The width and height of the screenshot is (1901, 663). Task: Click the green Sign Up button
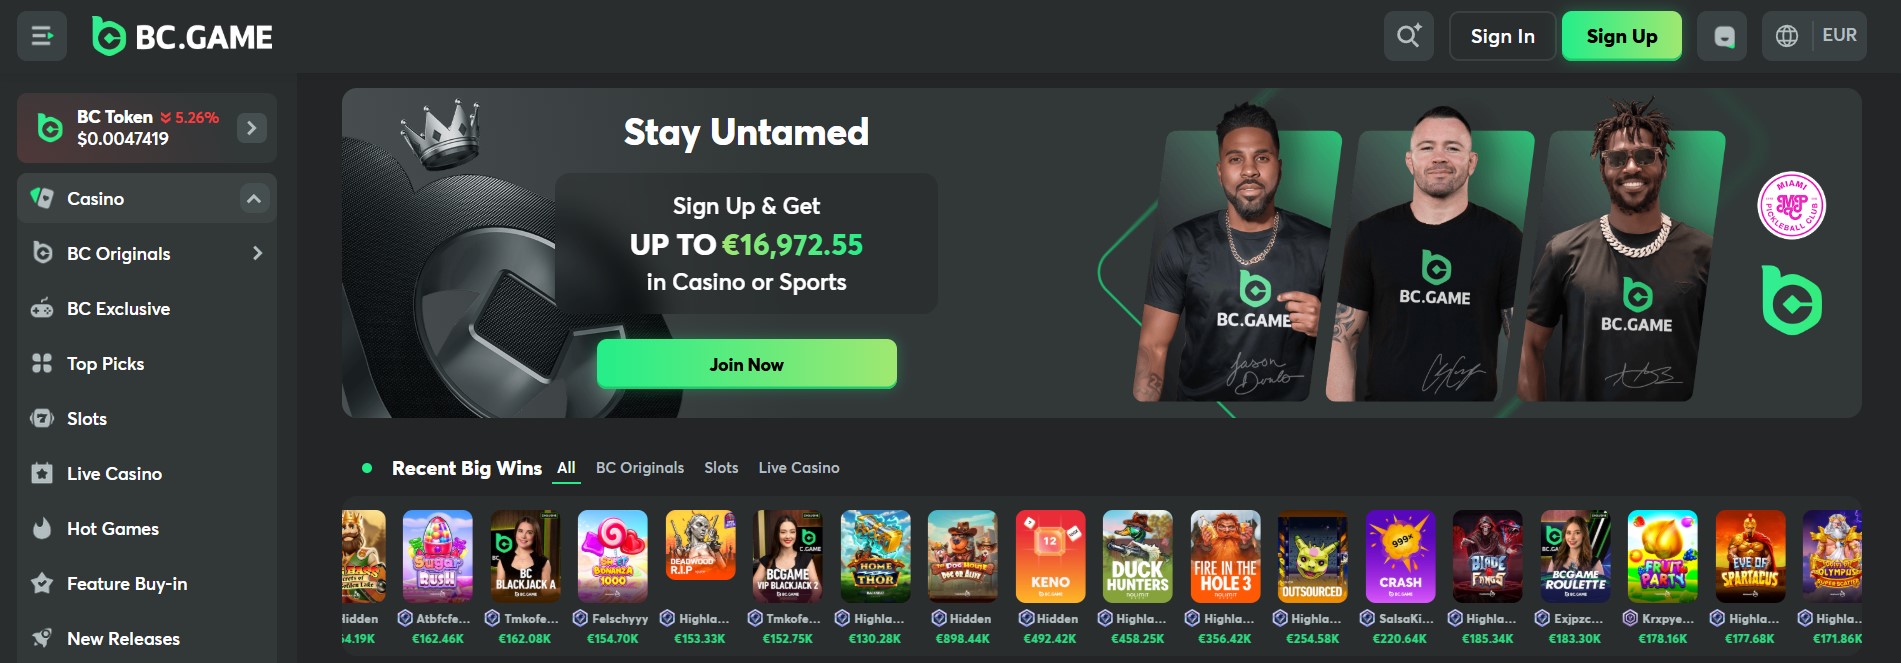click(1622, 36)
